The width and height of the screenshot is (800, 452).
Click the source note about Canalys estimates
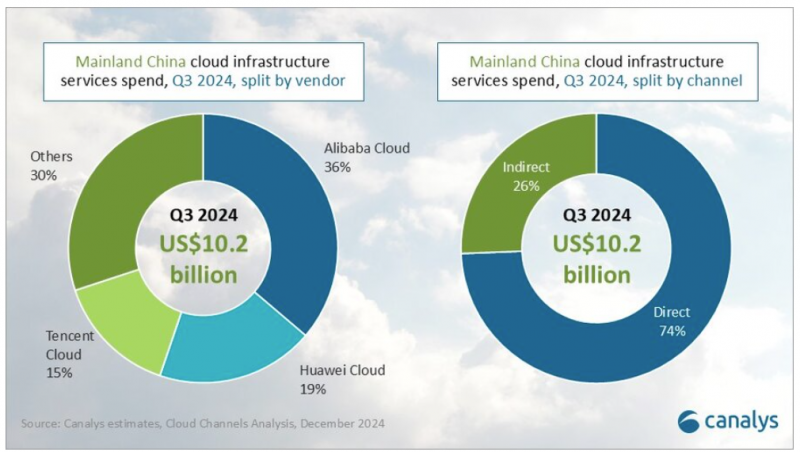point(203,423)
